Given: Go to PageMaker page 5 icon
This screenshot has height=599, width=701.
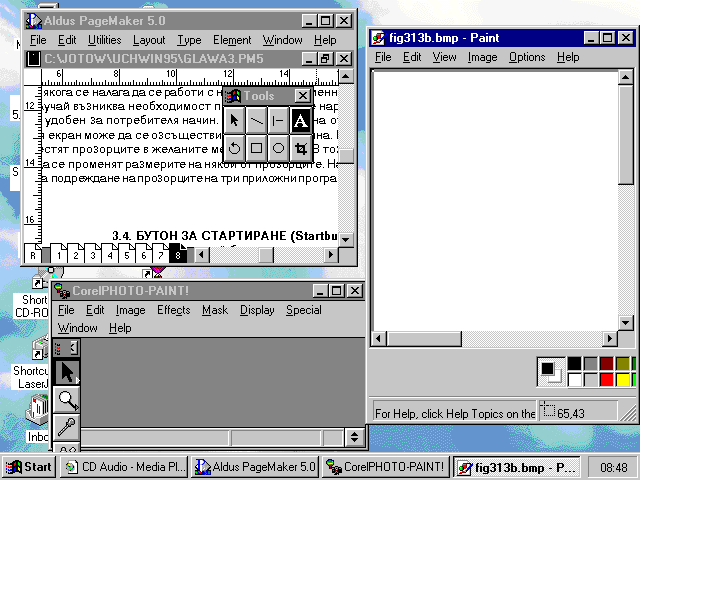Looking at the screenshot, I should tap(127, 253).
